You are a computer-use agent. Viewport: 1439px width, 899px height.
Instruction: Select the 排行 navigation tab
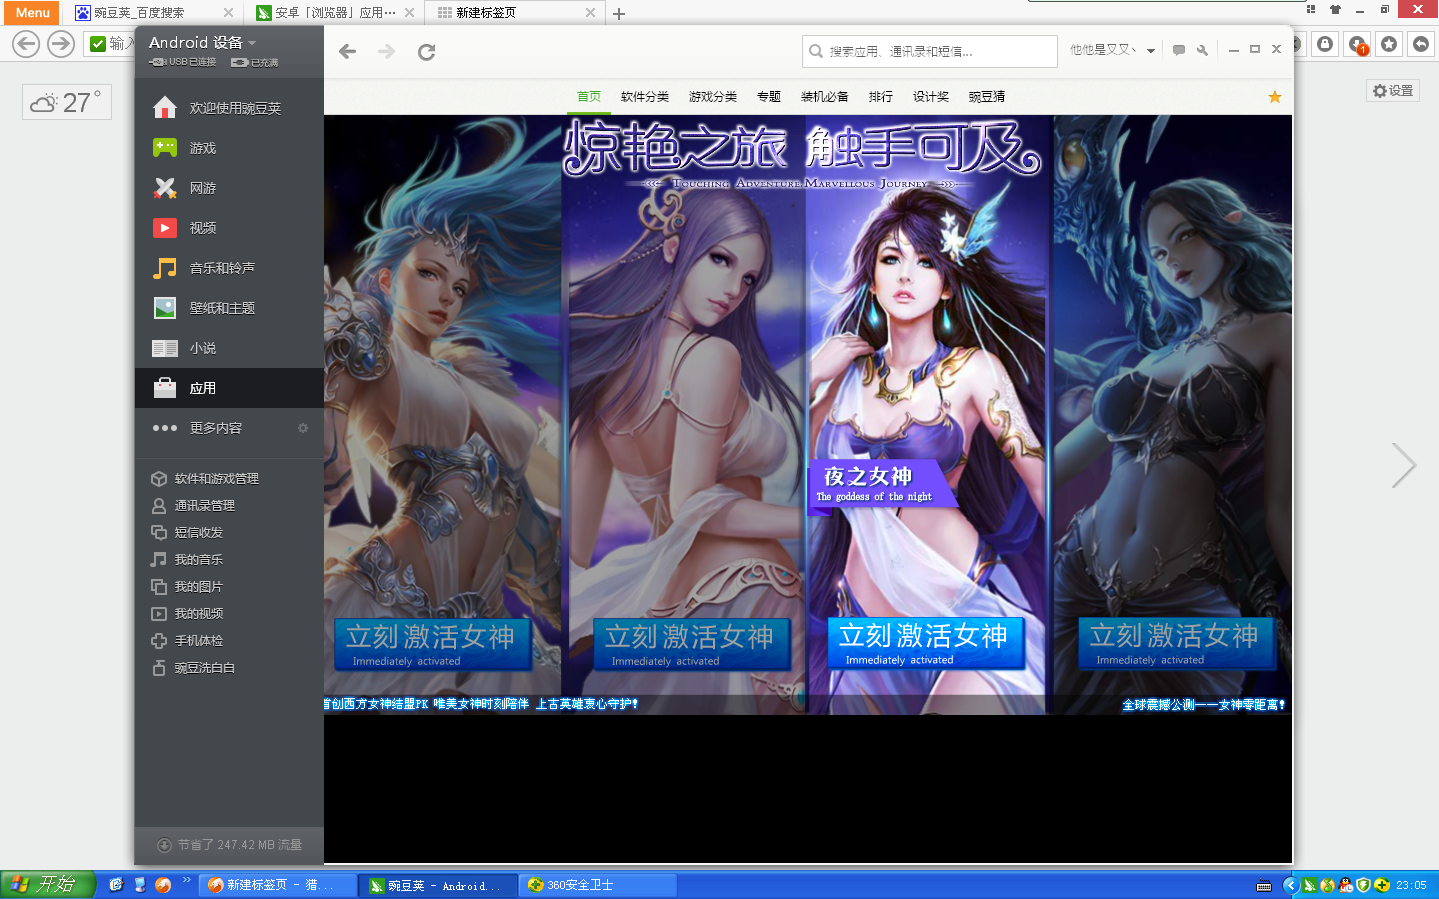tap(880, 97)
